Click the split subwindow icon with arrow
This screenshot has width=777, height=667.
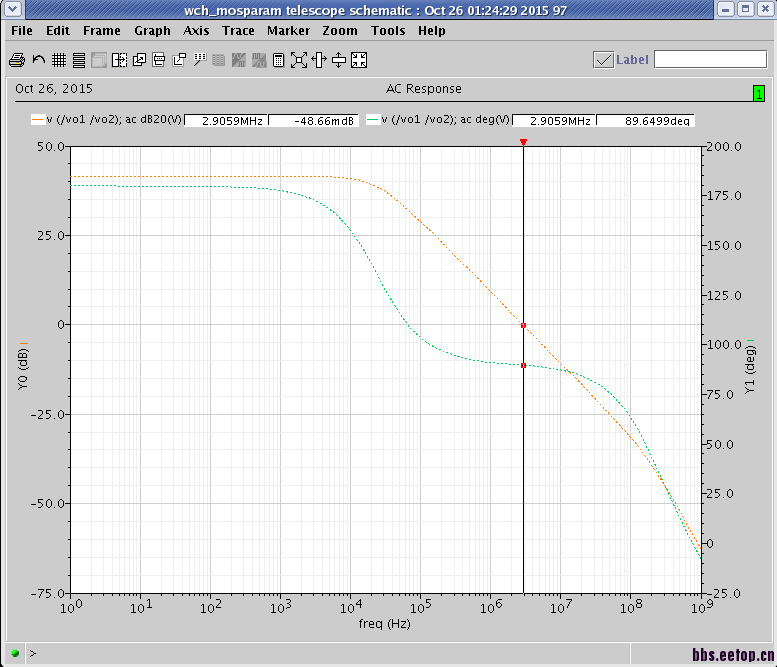[119, 60]
